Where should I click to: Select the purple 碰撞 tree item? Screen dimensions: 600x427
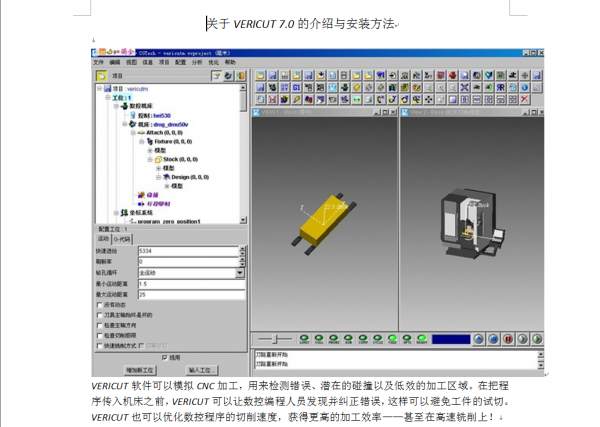pyautogui.click(x=152, y=195)
